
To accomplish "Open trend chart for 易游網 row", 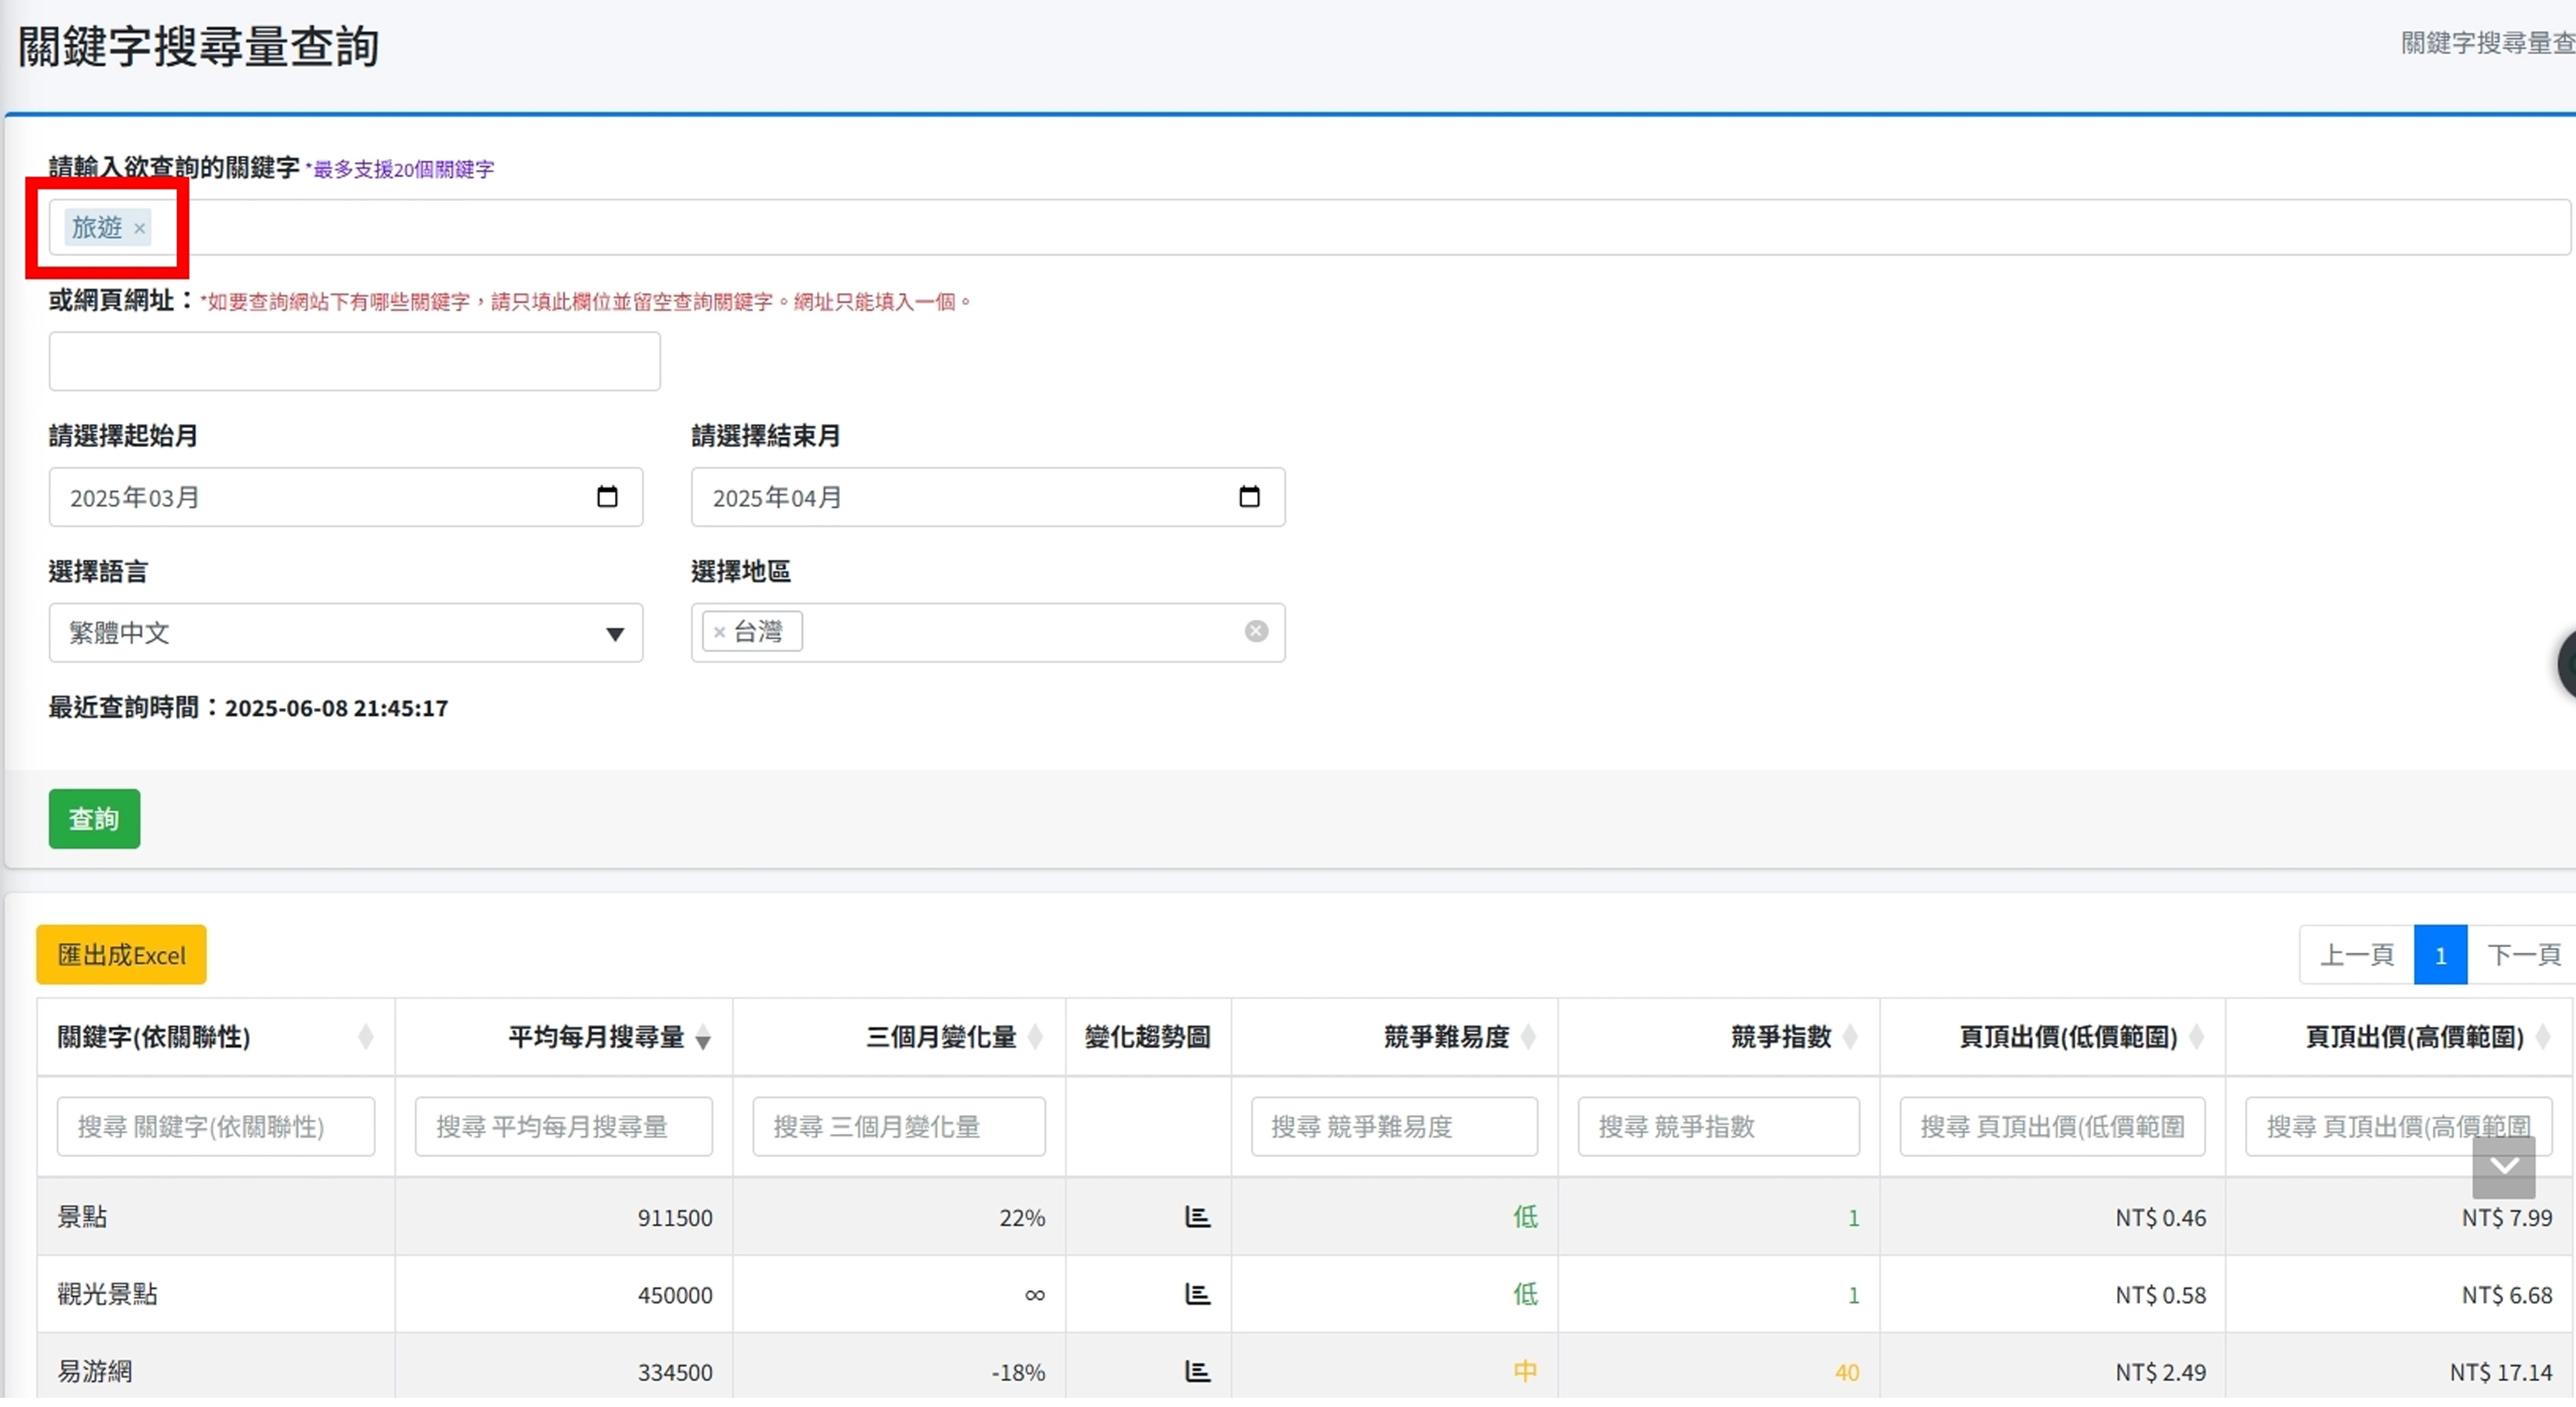I will tap(1197, 1371).
